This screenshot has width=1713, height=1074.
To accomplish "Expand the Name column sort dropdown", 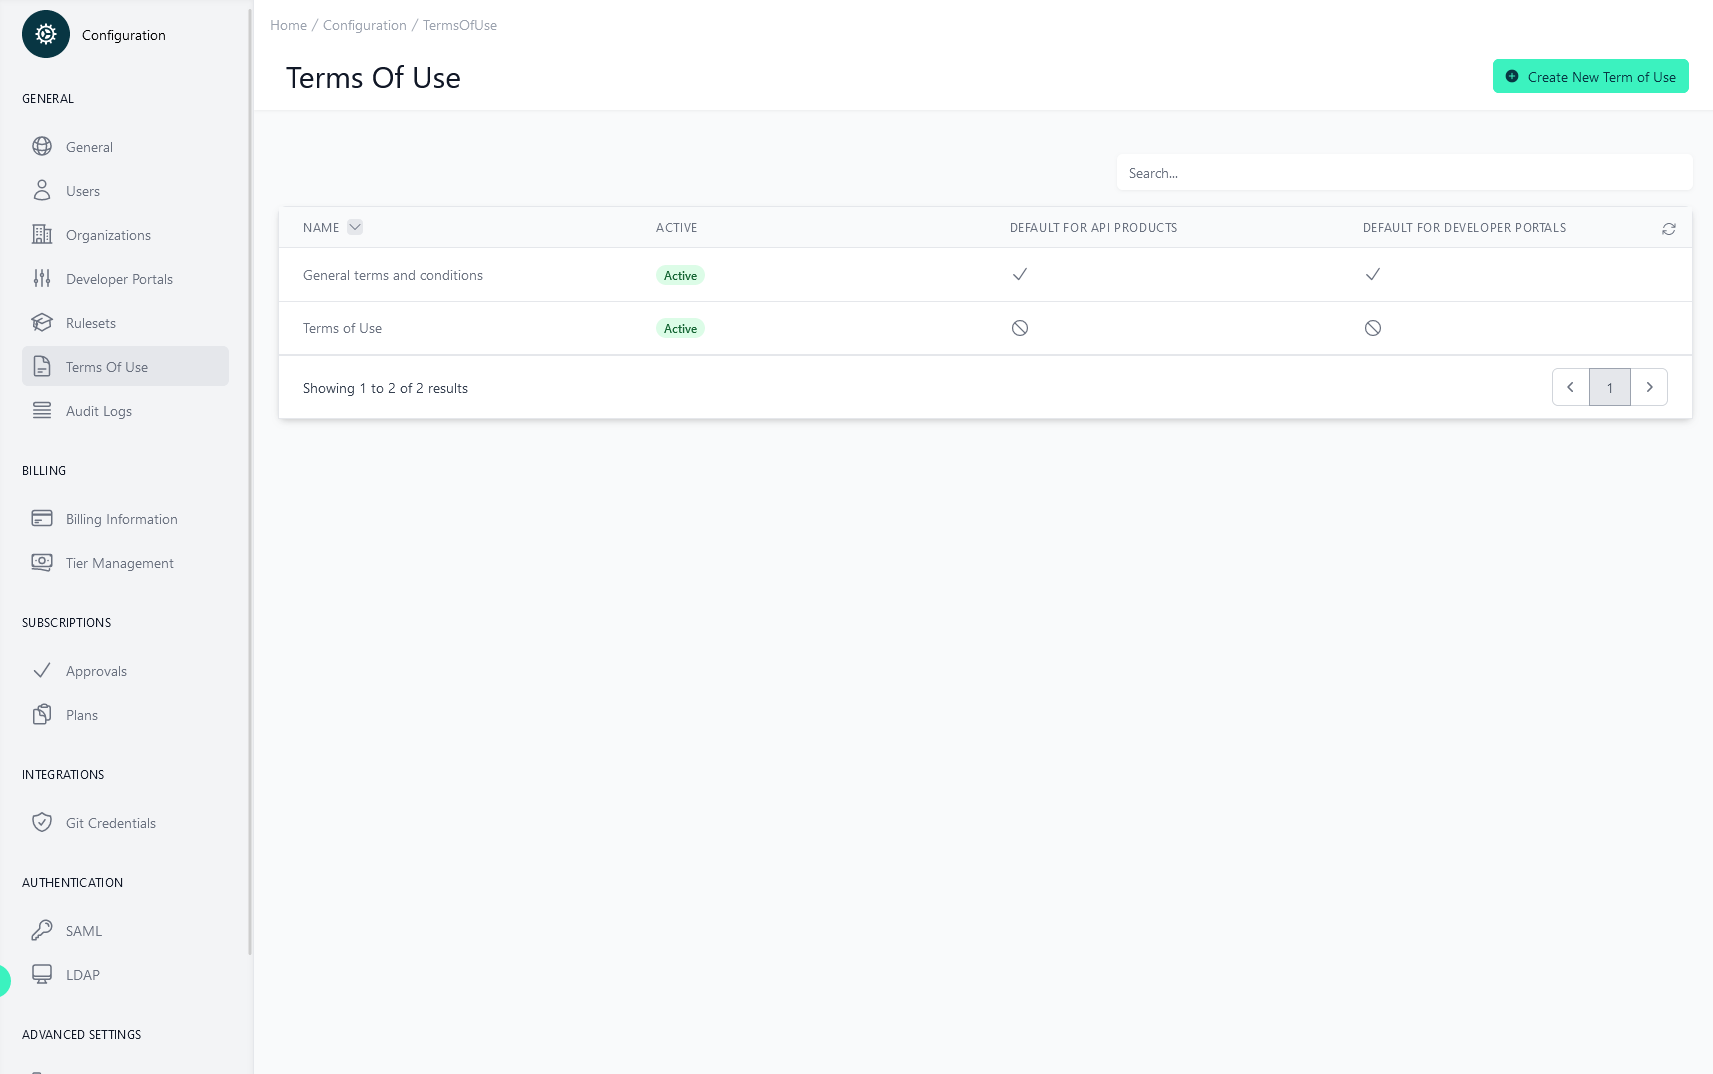I will pyautogui.click(x=356, y=227).
